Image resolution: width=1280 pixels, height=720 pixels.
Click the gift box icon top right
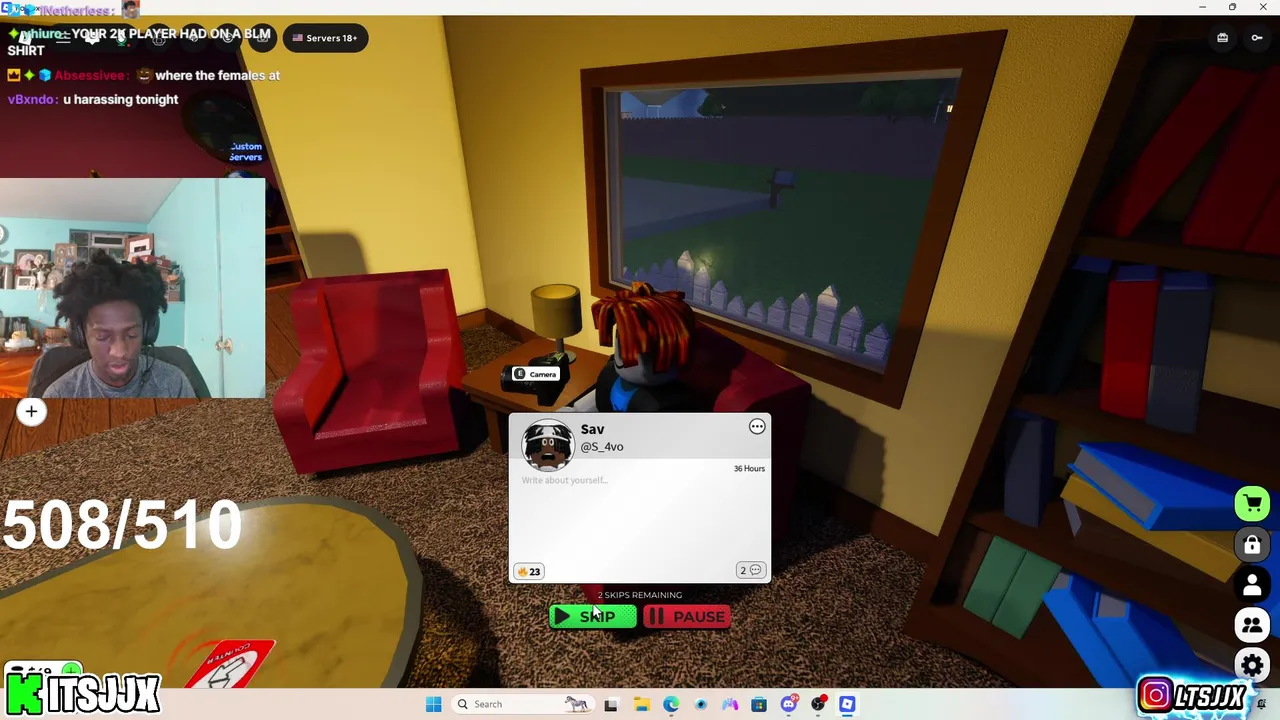tap(1222, 38)
